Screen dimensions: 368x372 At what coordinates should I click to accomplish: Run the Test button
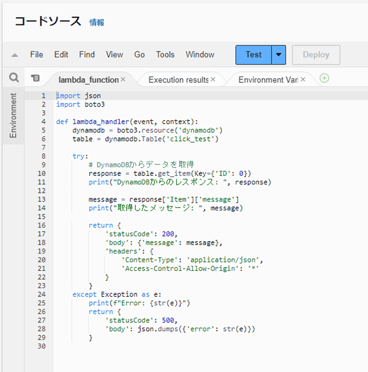[x=254, y=55]
